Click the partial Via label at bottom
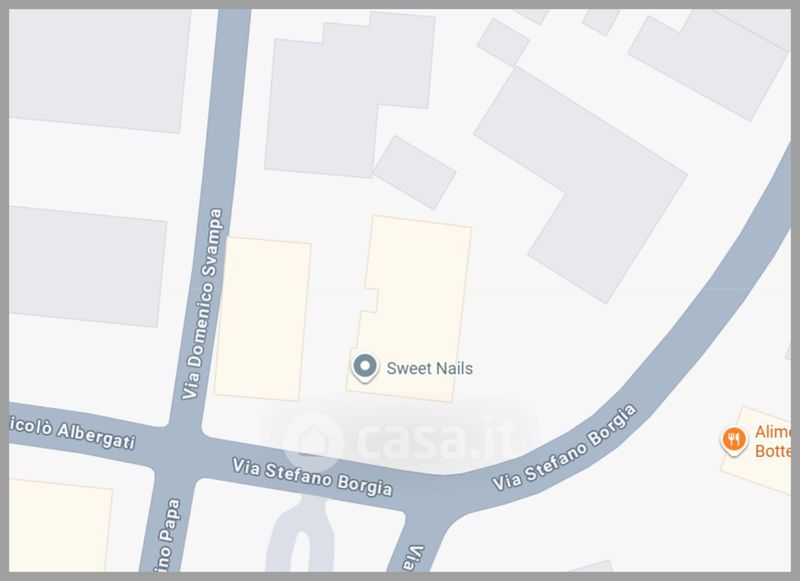This screenshot has height=581, width=800. pos(414,558)
